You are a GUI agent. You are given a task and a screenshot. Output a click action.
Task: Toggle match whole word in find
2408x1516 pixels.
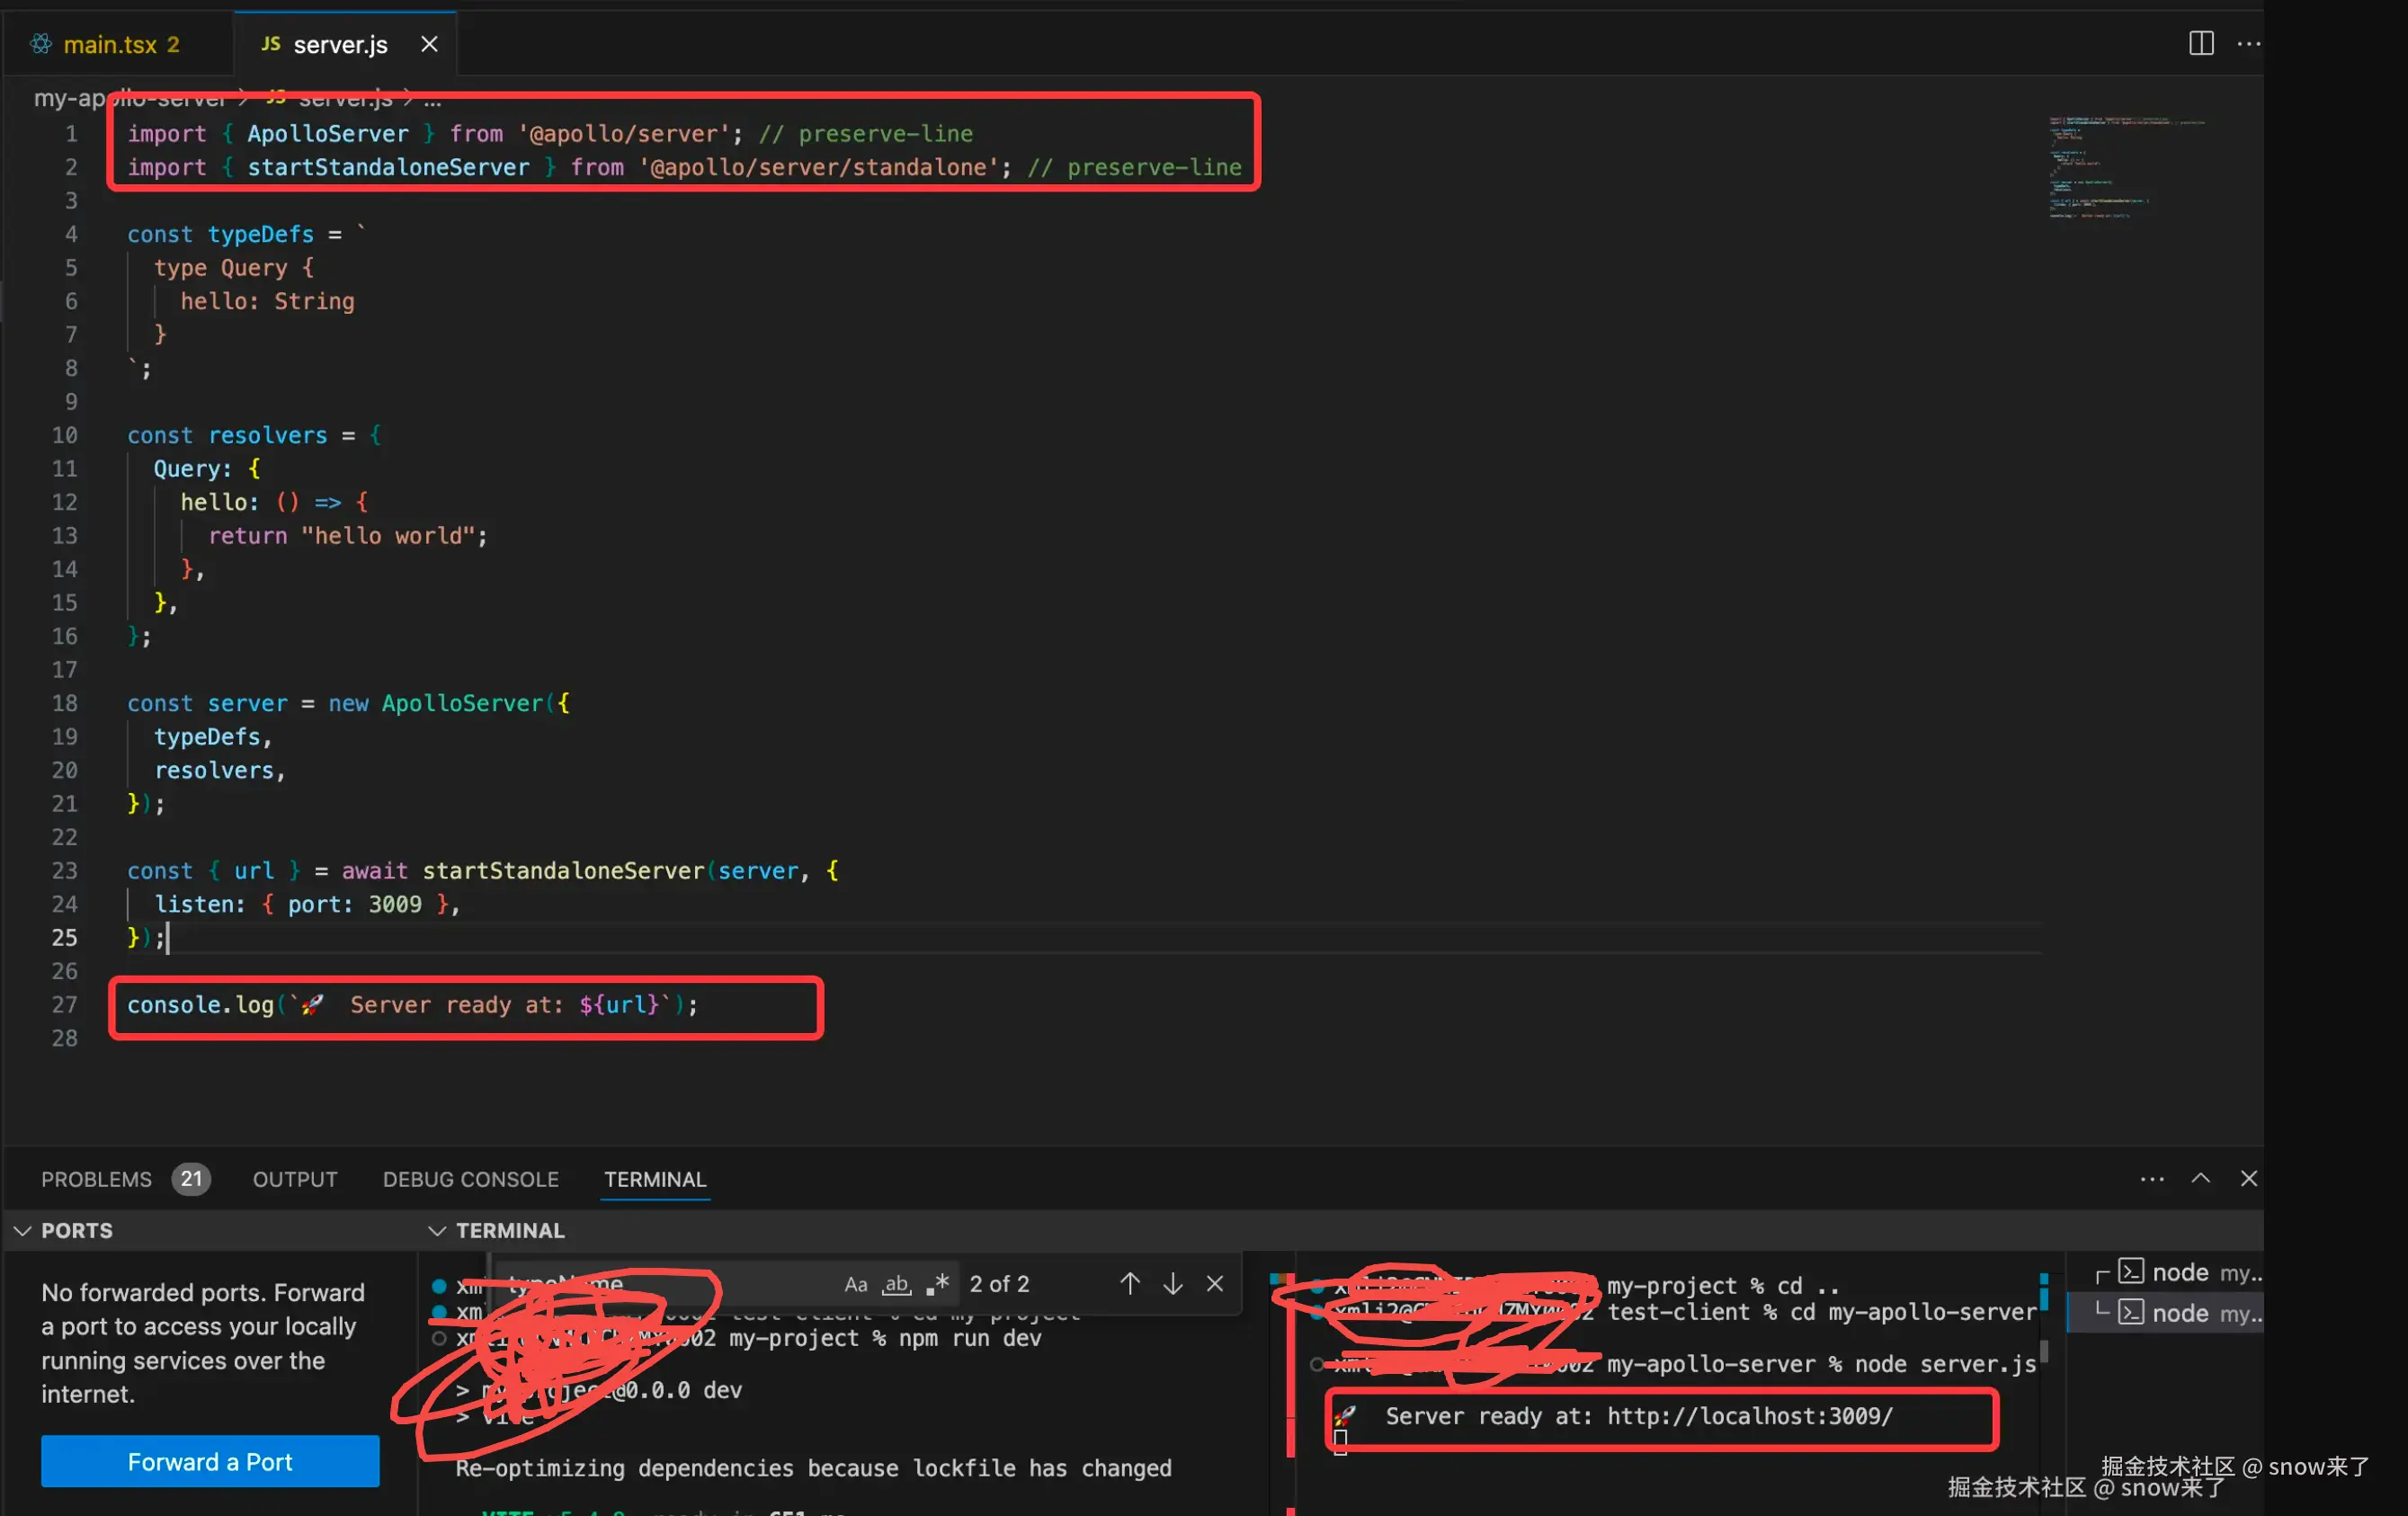[896, 1284]
